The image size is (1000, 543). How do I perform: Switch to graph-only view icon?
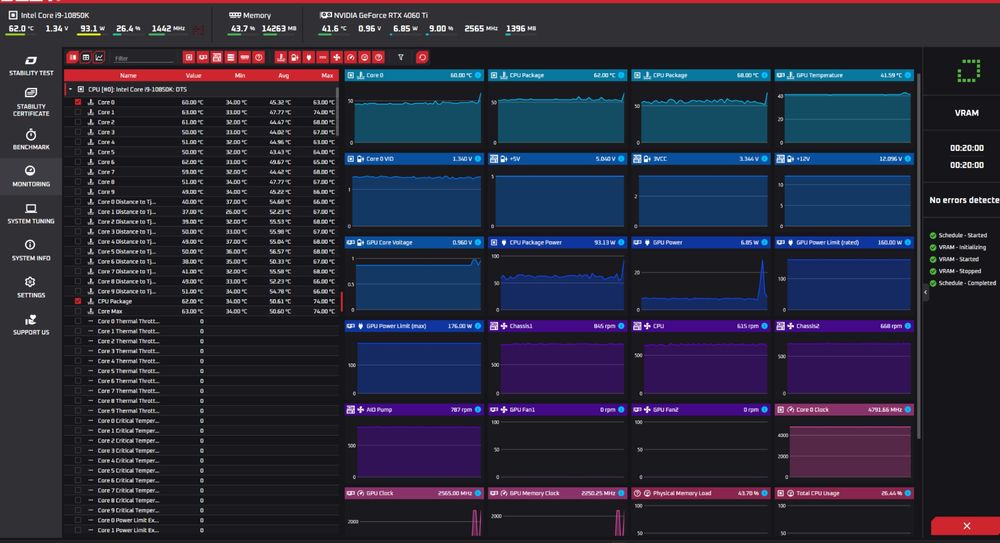(99, 57)
